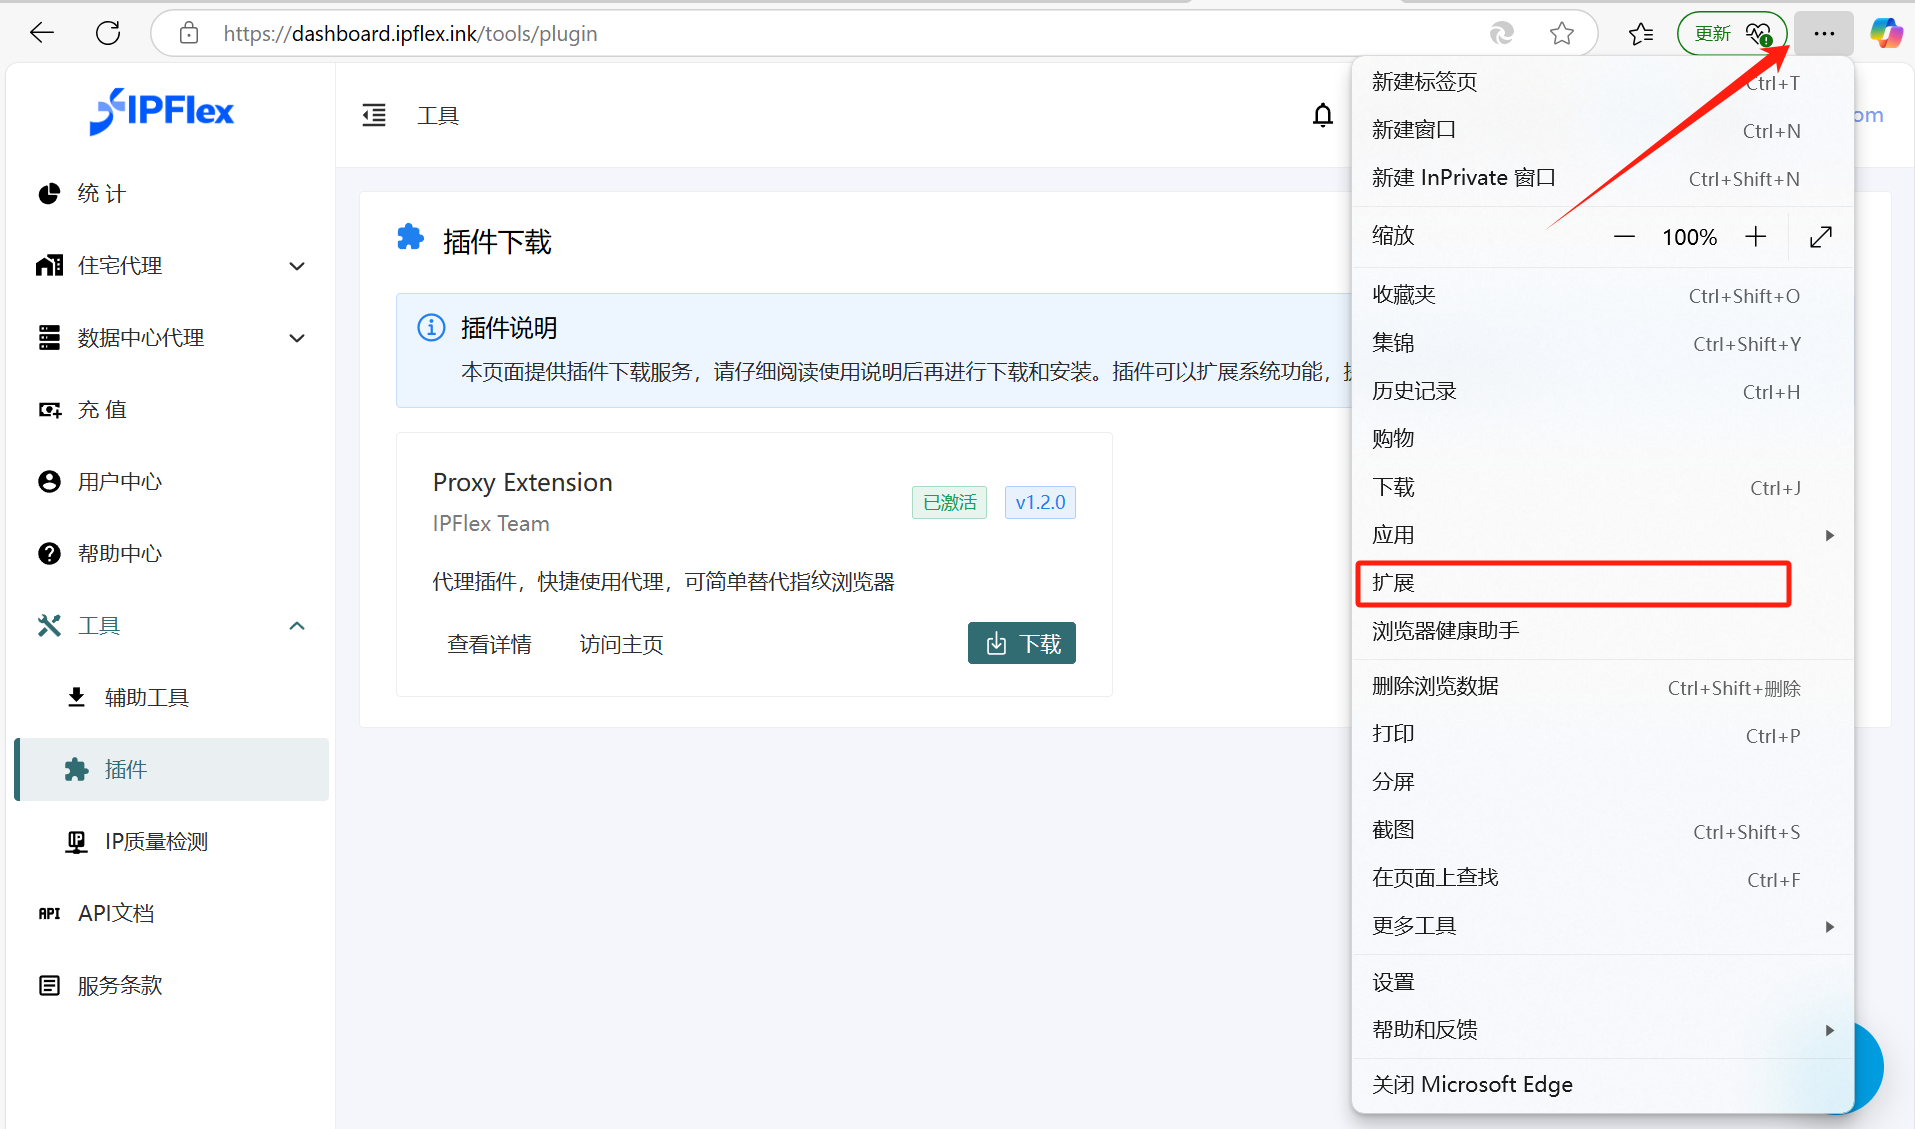The width and height of the screenshot is (1915, 1129).
Task: Enter full screen via zoom expand icon
Action: pyautogui.click(x=1820, y=237)
